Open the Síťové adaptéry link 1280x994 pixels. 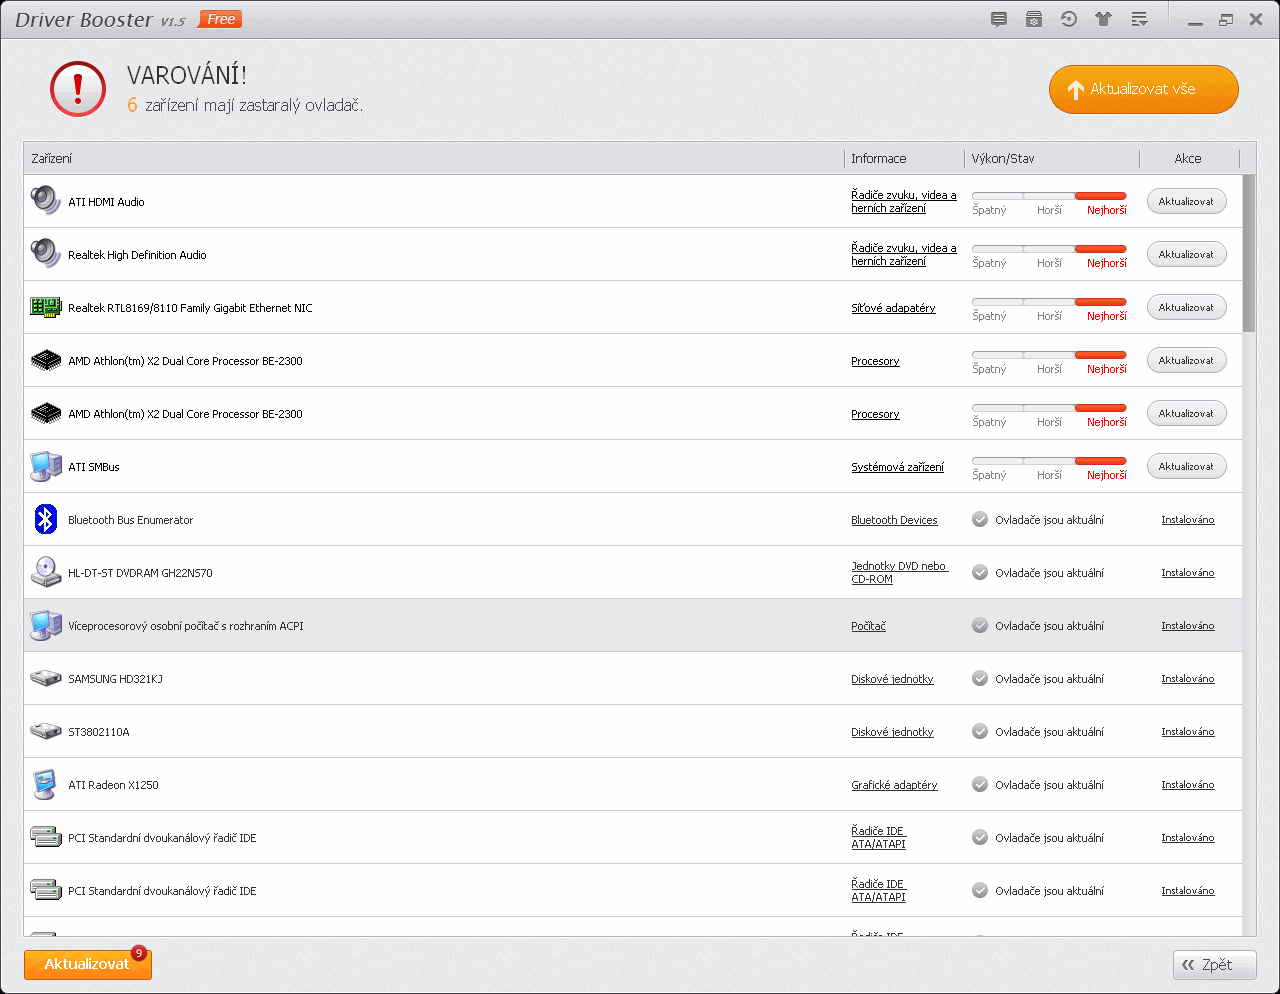pos(893,308)
